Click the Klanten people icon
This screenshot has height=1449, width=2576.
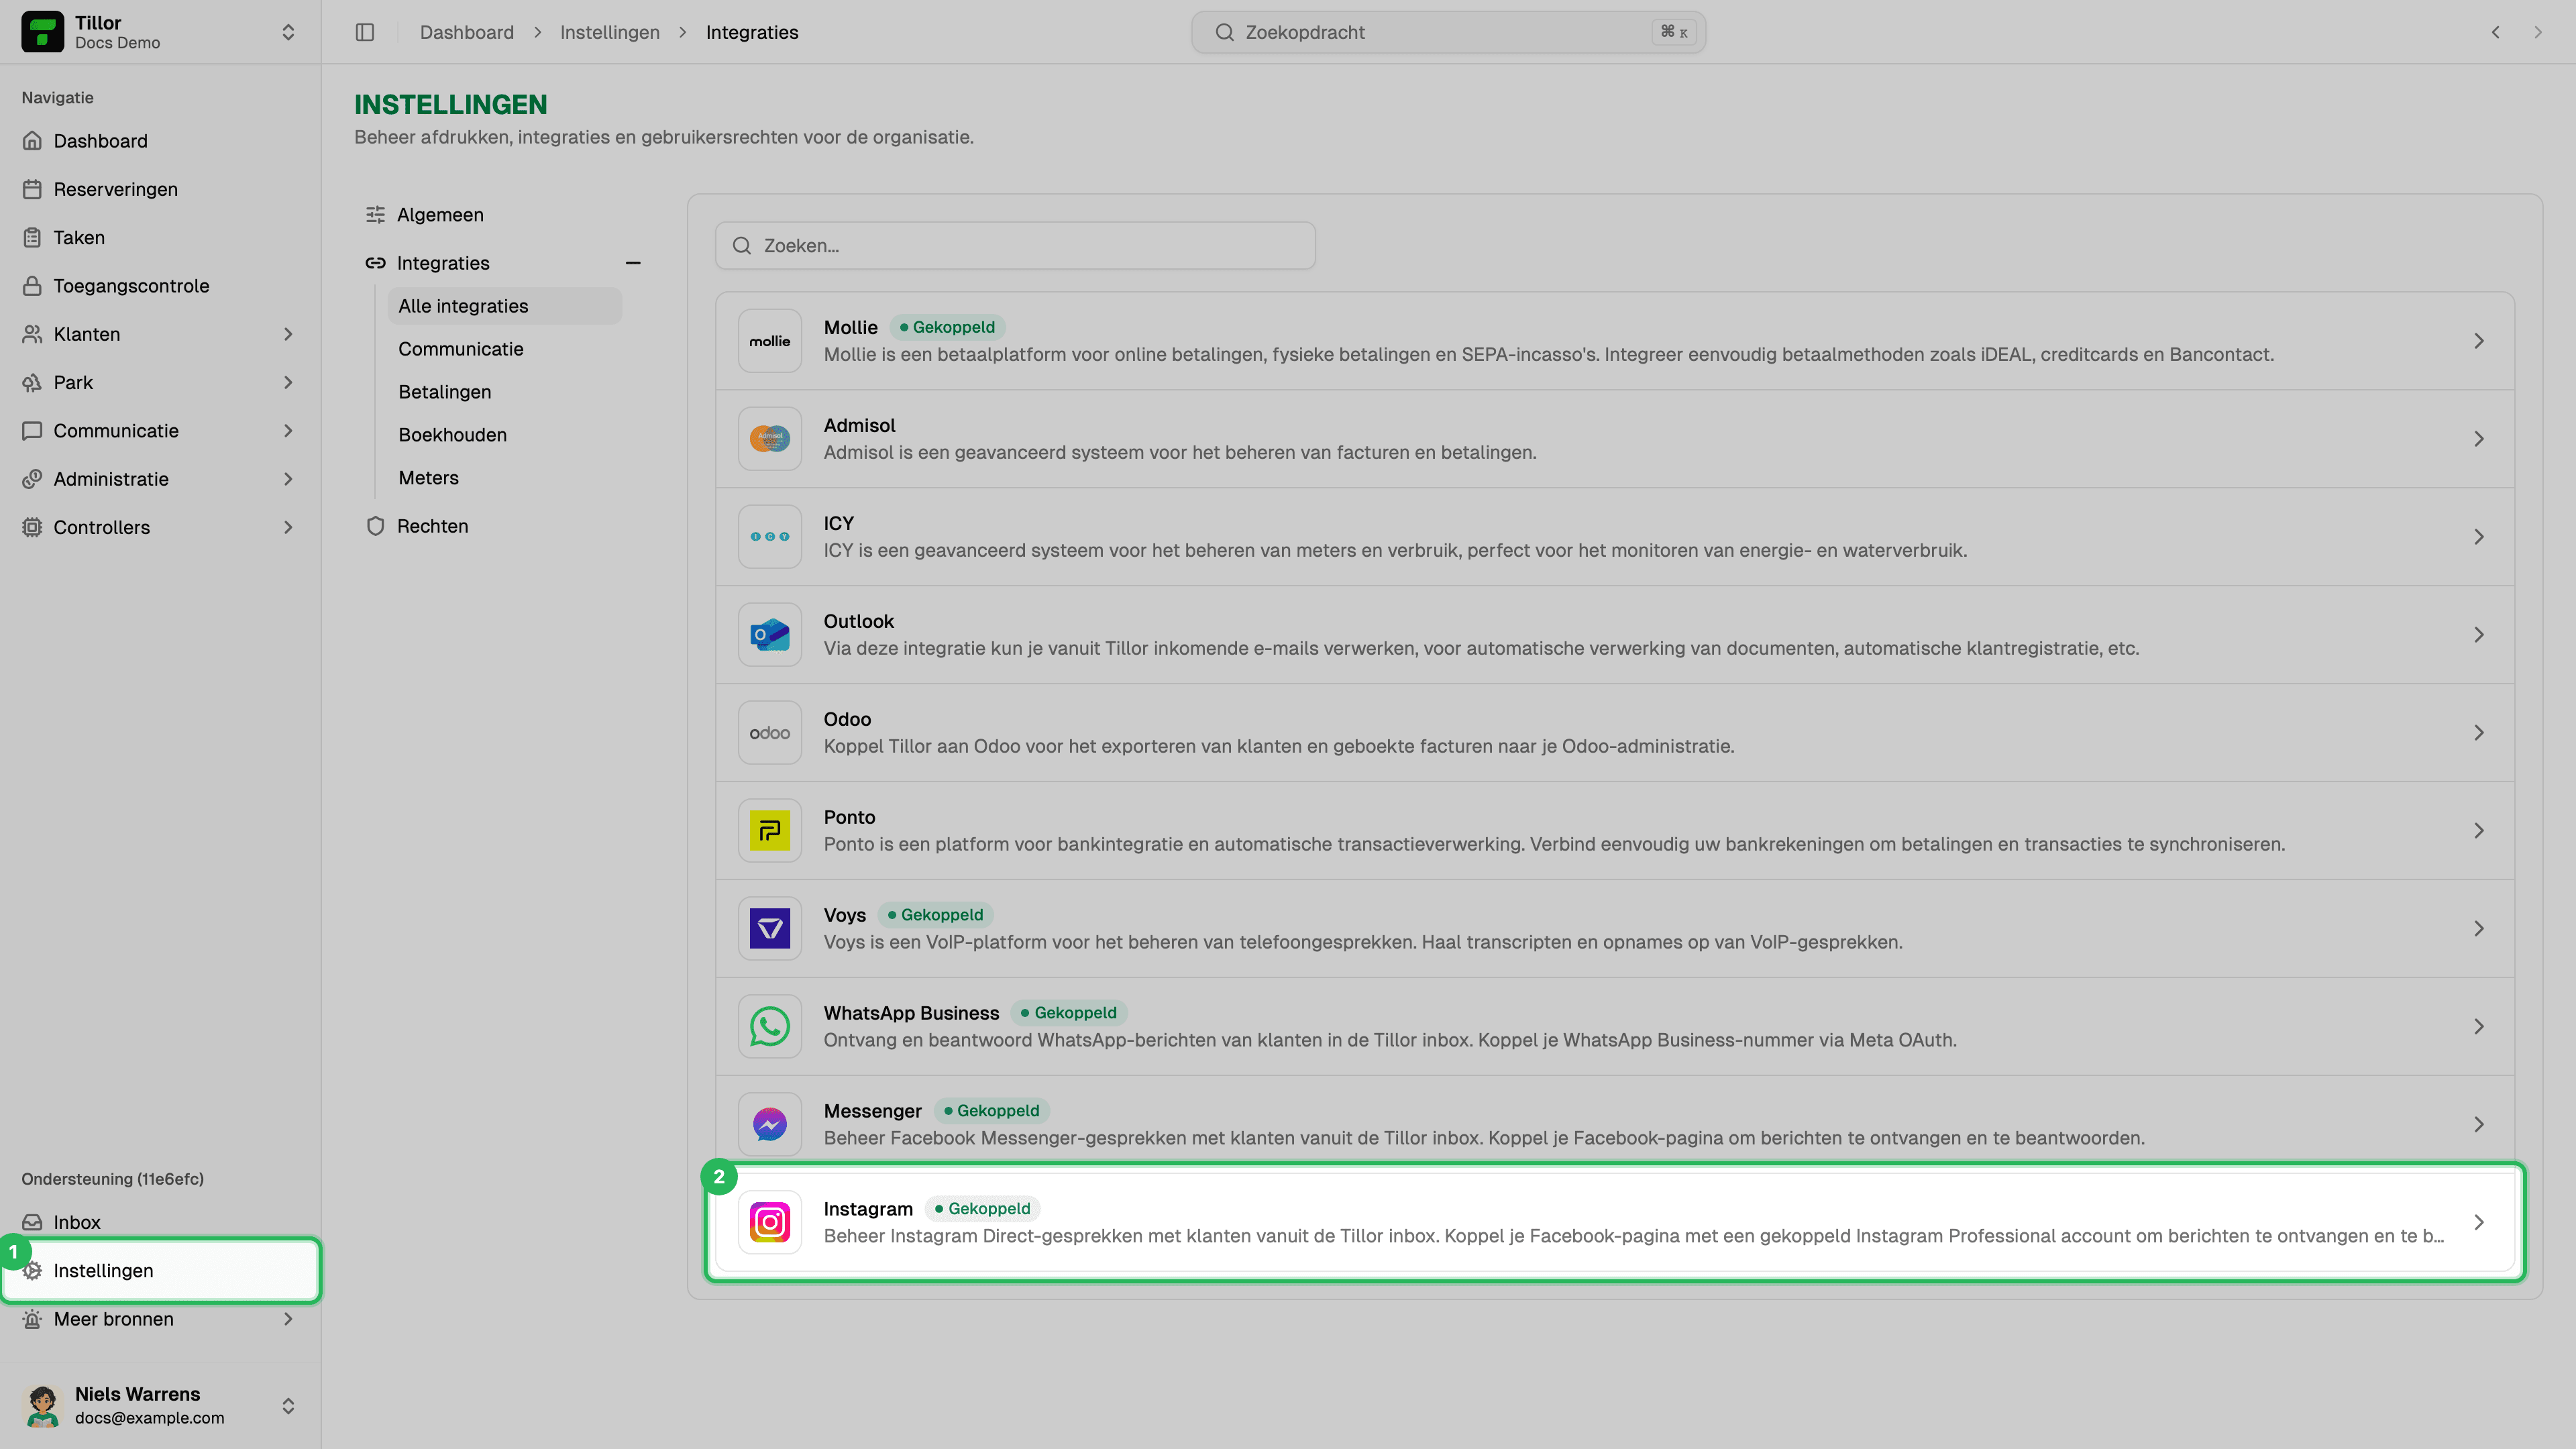(x=32, y=334)
